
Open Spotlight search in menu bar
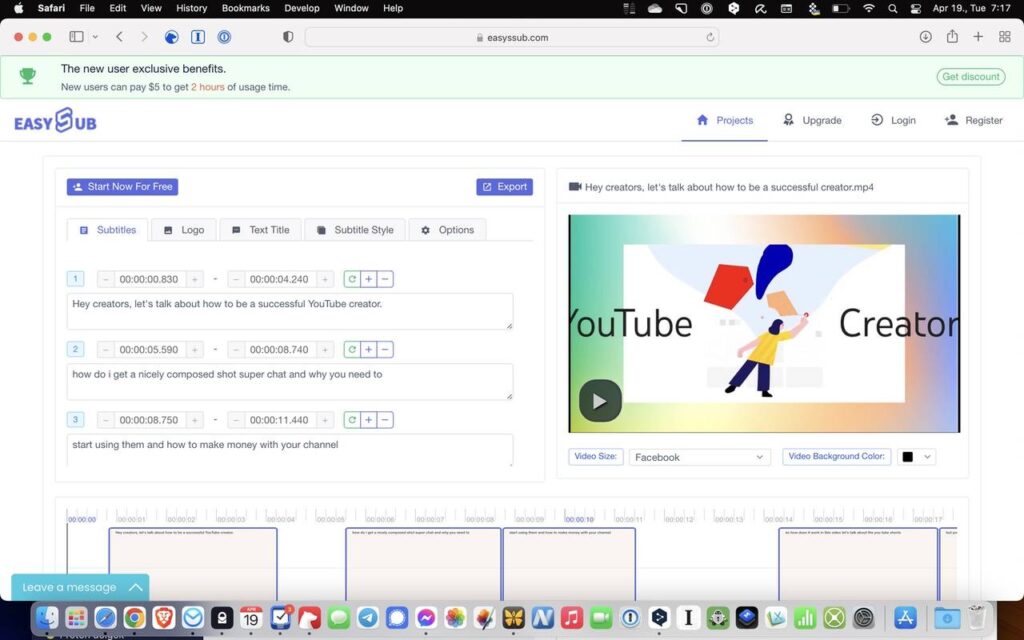tap(892, 8)
